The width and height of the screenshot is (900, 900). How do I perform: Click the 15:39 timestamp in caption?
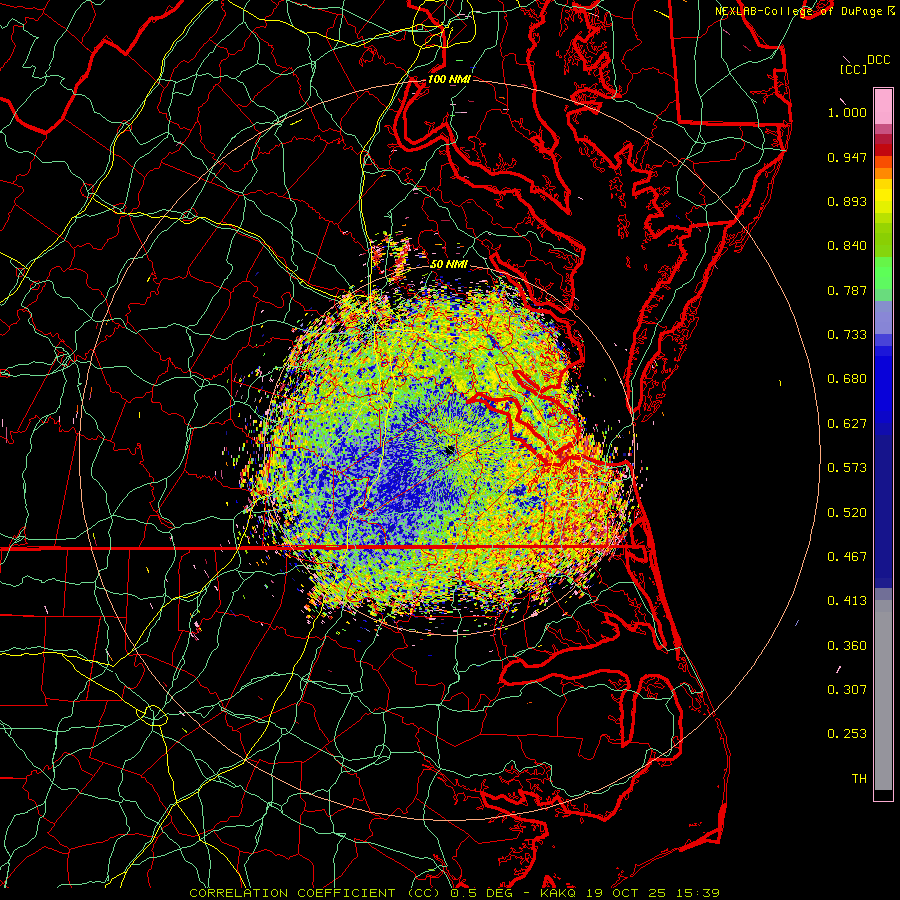coord(699,893)
